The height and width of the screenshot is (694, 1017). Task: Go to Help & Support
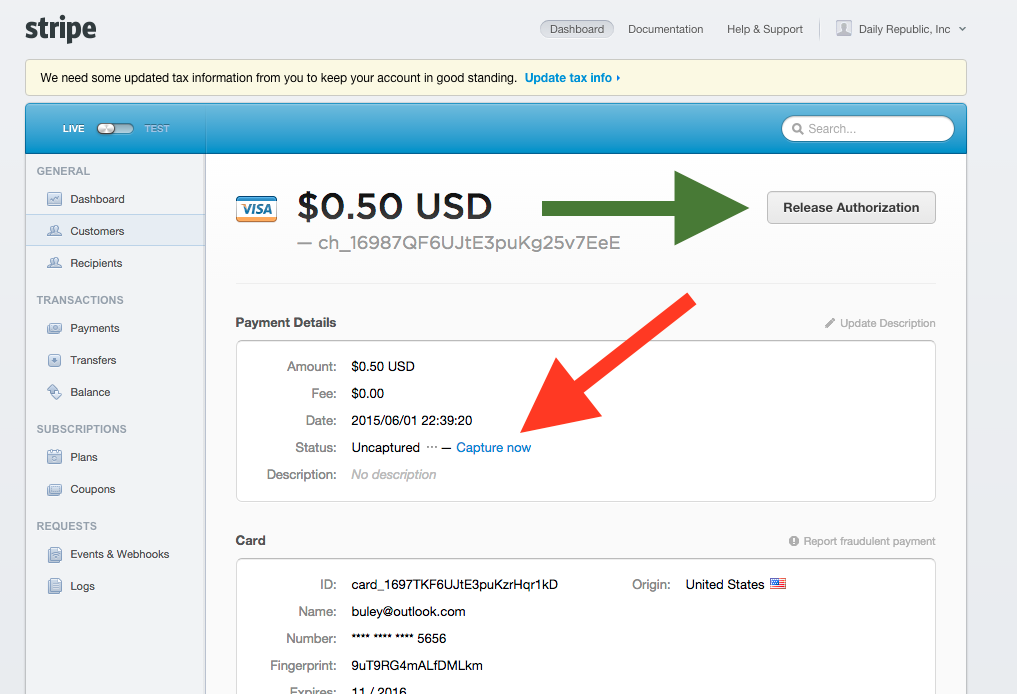point(764,29)
